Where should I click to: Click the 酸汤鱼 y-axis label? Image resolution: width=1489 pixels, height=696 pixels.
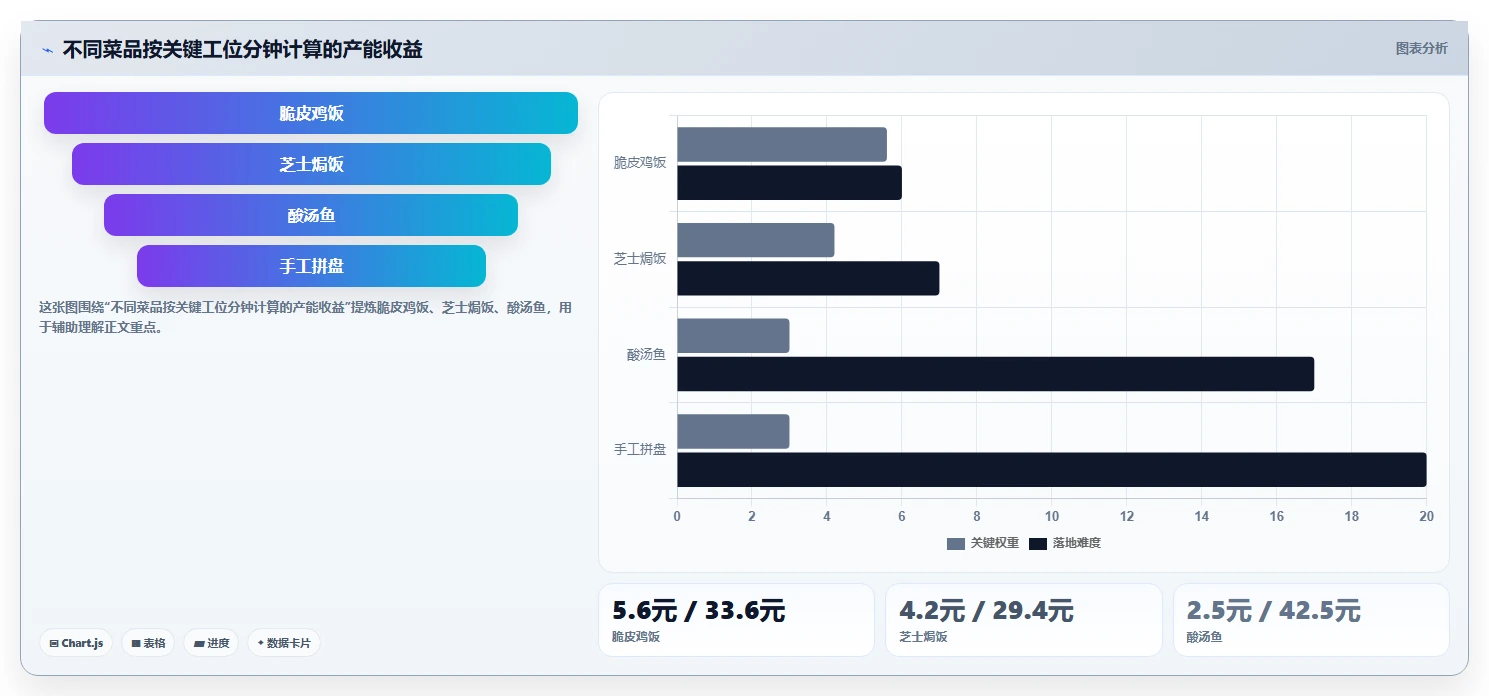[x=647, y=354]
